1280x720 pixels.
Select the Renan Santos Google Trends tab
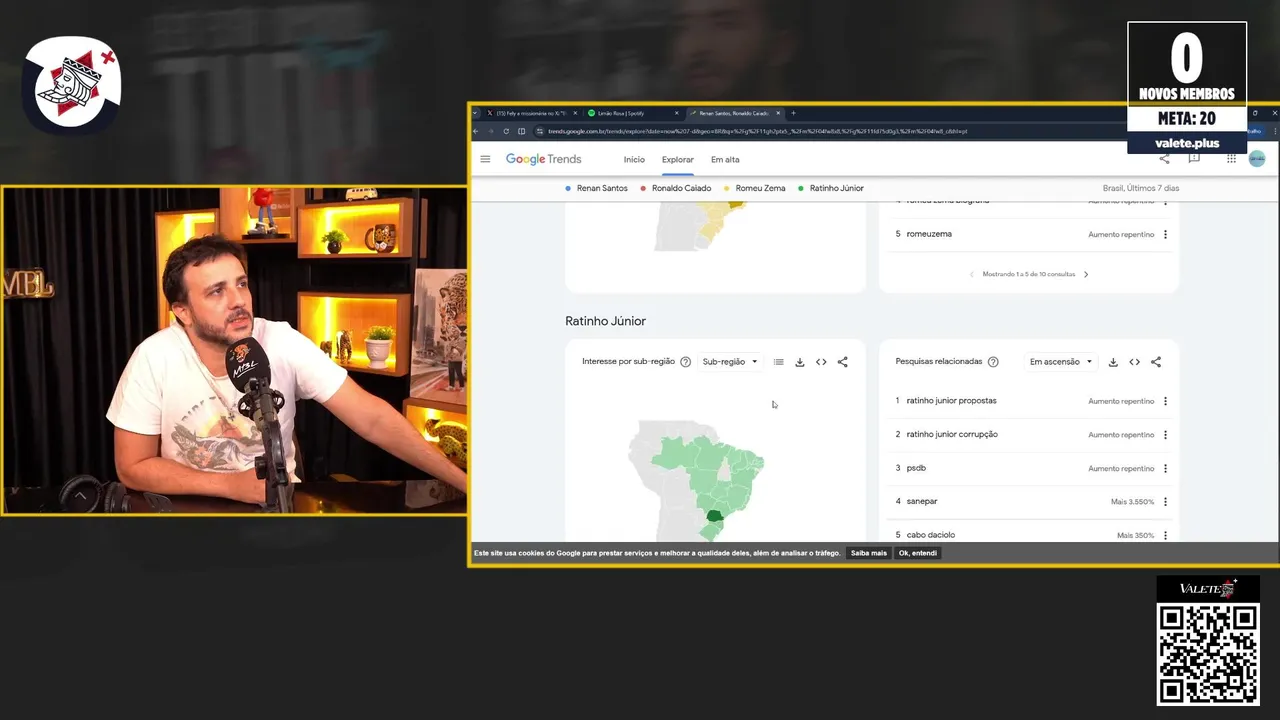pyautogui.click(x=735, y=113)
